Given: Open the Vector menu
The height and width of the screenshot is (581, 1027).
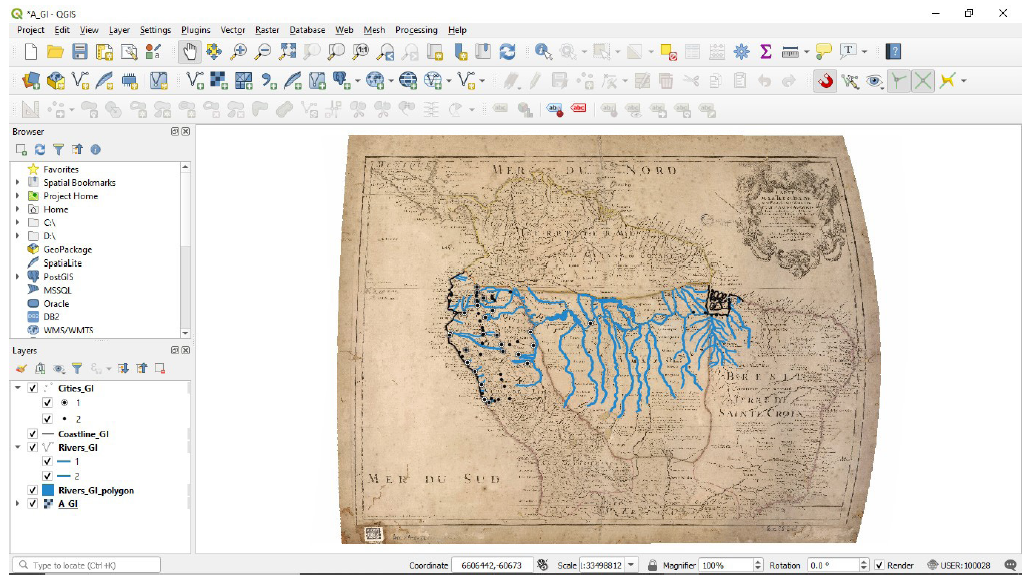Looking at the screenshot, I should point(232,30).
